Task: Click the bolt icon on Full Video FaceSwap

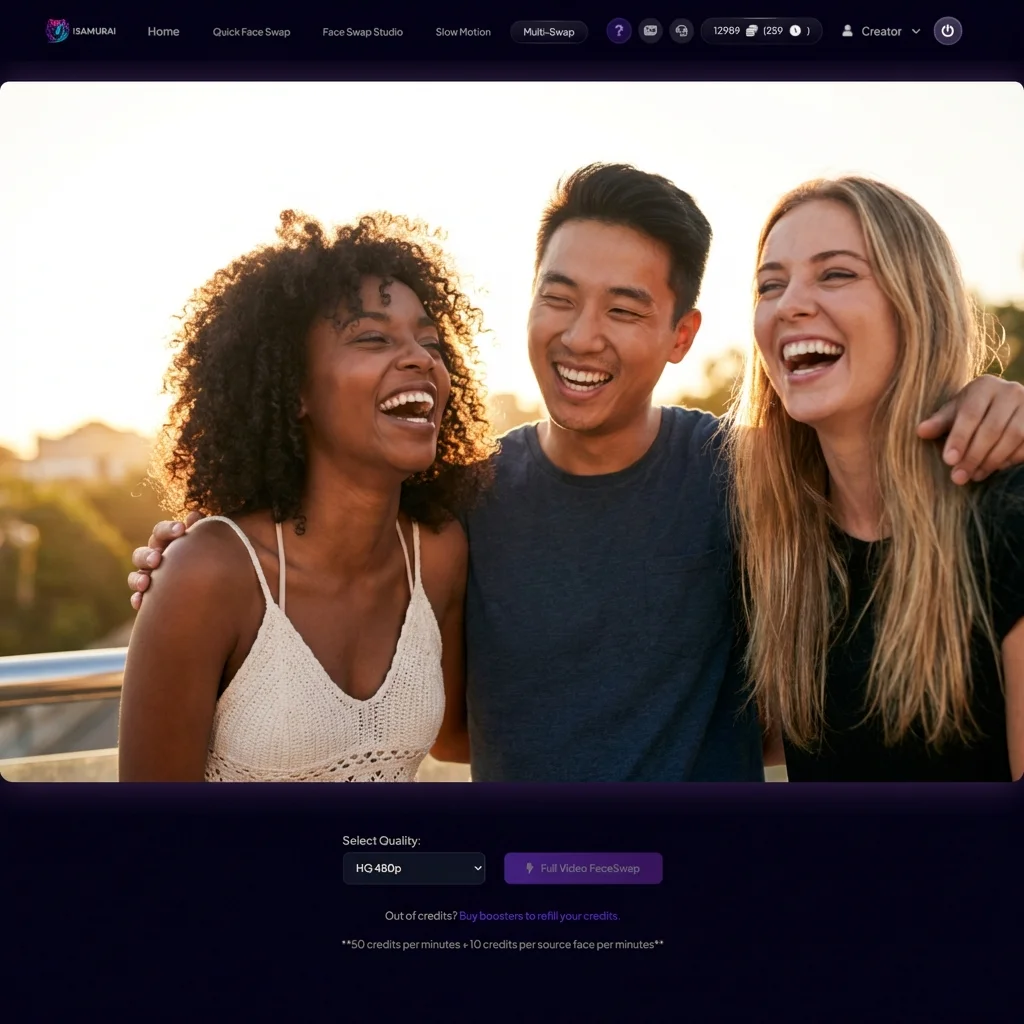Action: 530,868
